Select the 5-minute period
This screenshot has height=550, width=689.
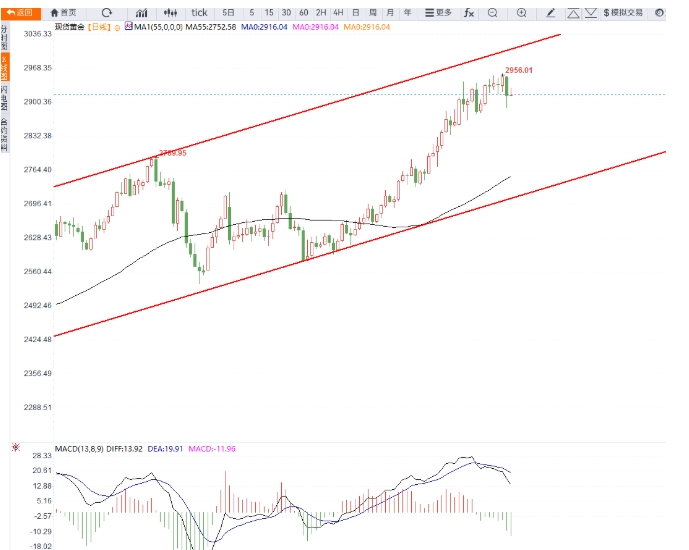(252, 13)
